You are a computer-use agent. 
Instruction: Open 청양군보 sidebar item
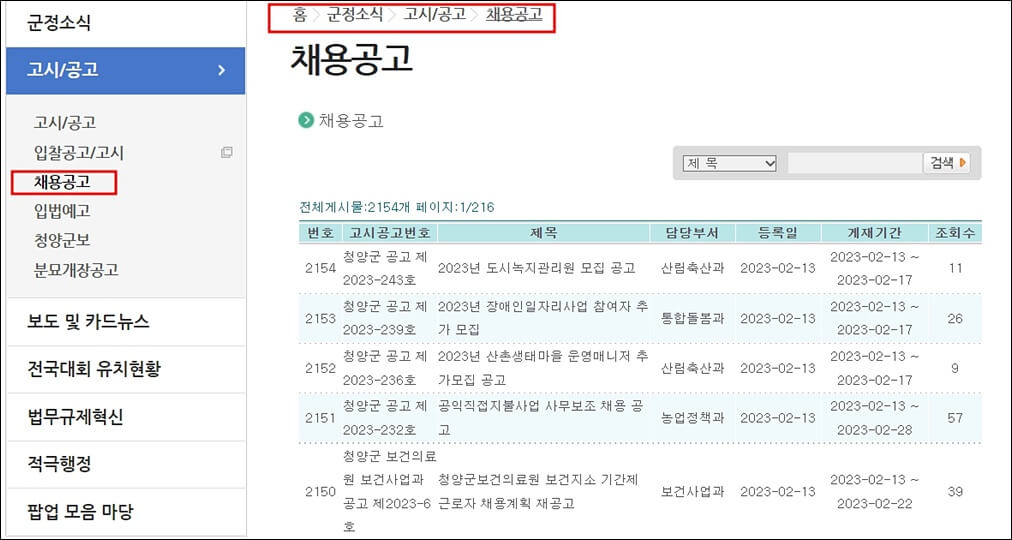click(x=62, y=240)
